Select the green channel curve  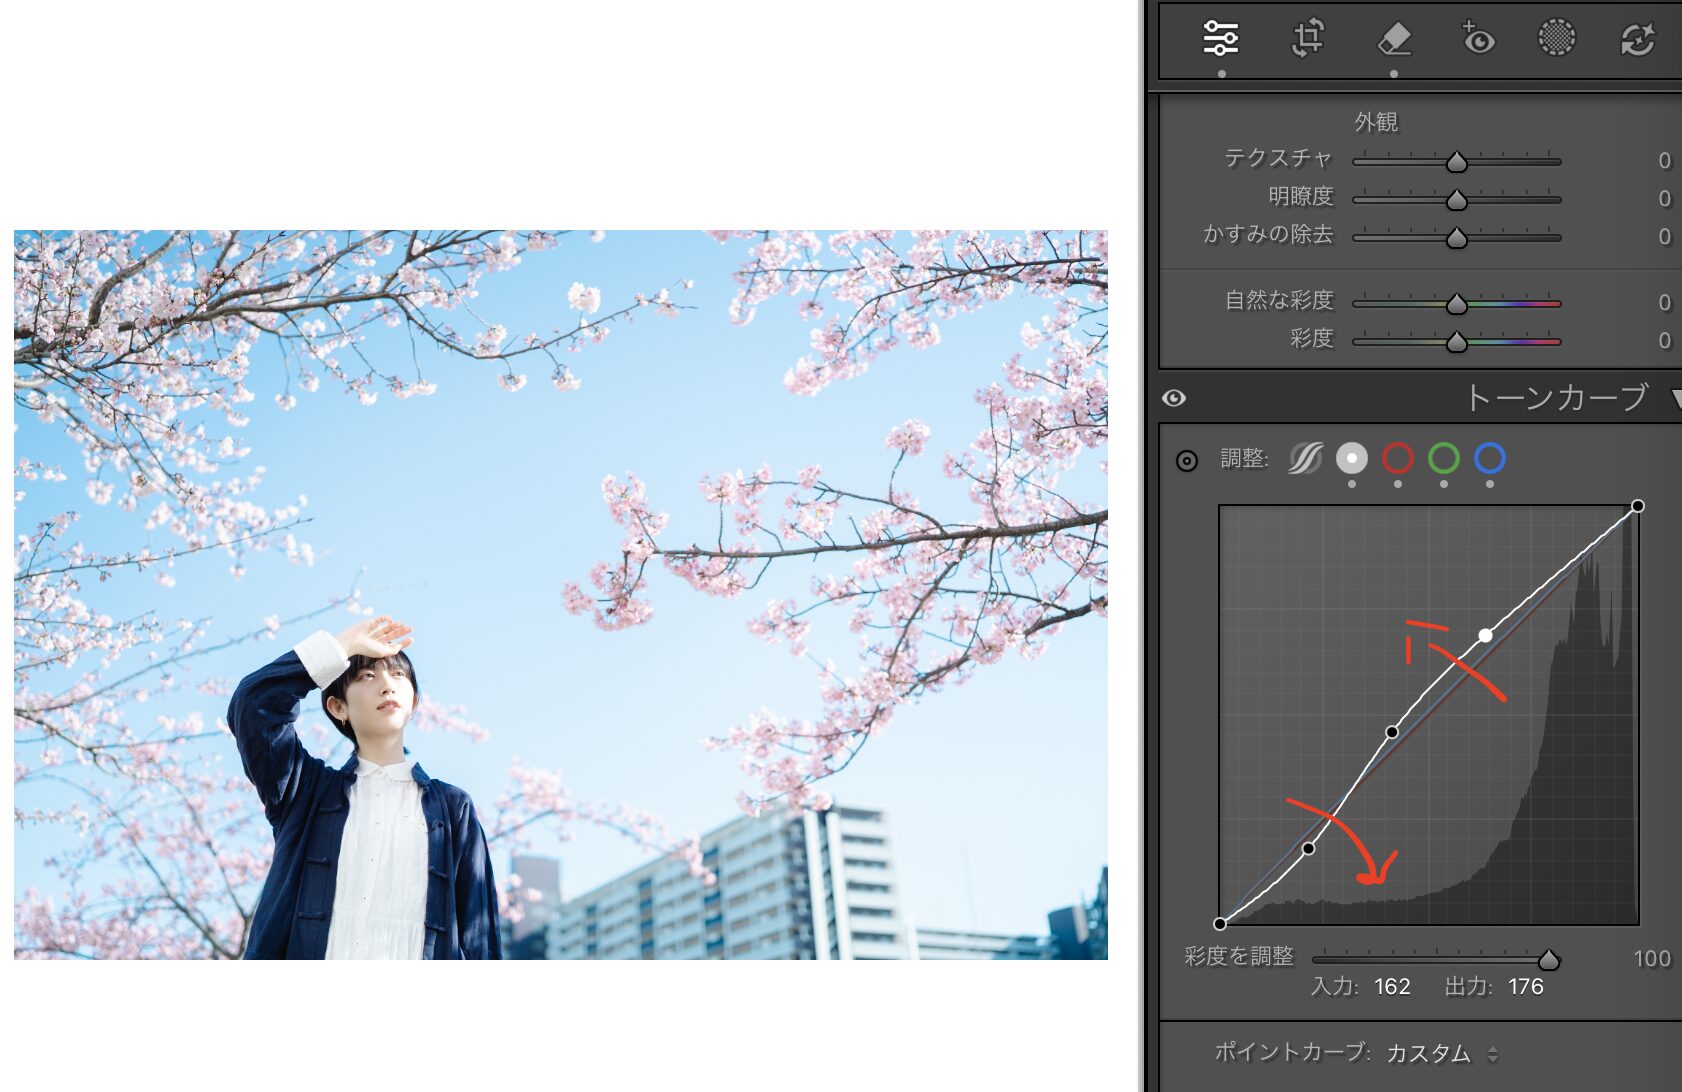click(1443, 459)
